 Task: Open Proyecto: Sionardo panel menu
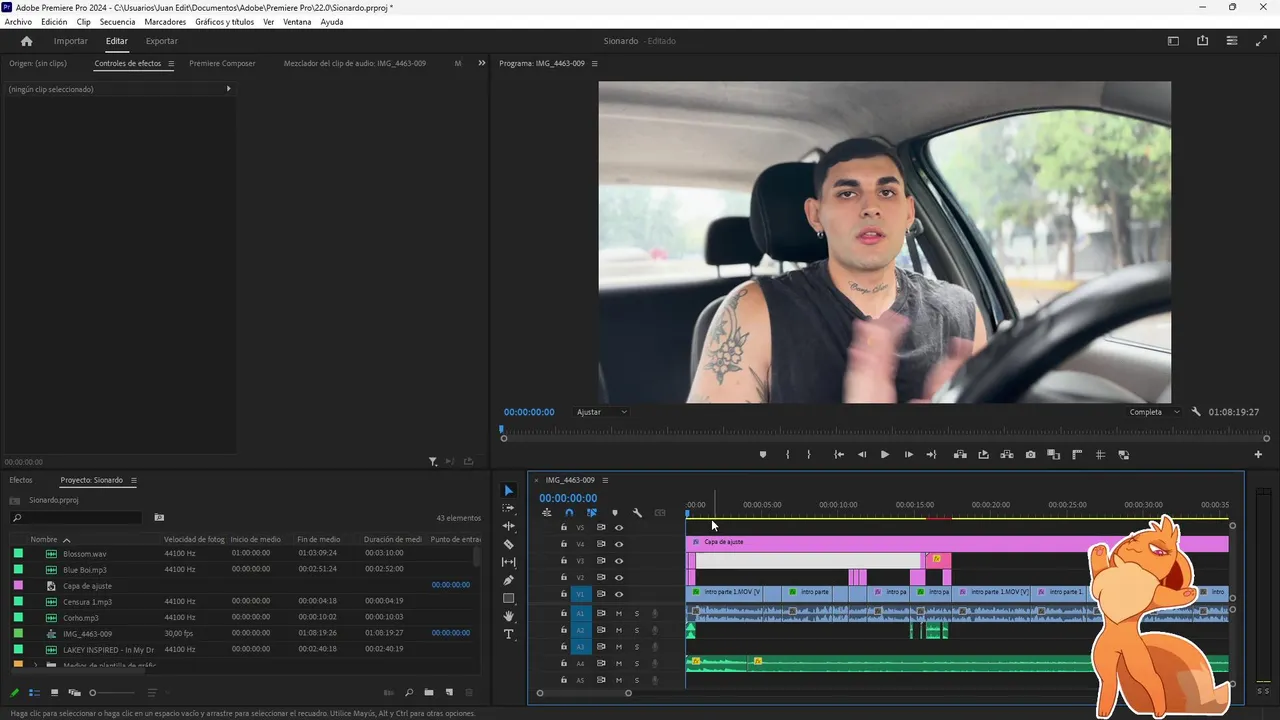click(x=133, y=480)
